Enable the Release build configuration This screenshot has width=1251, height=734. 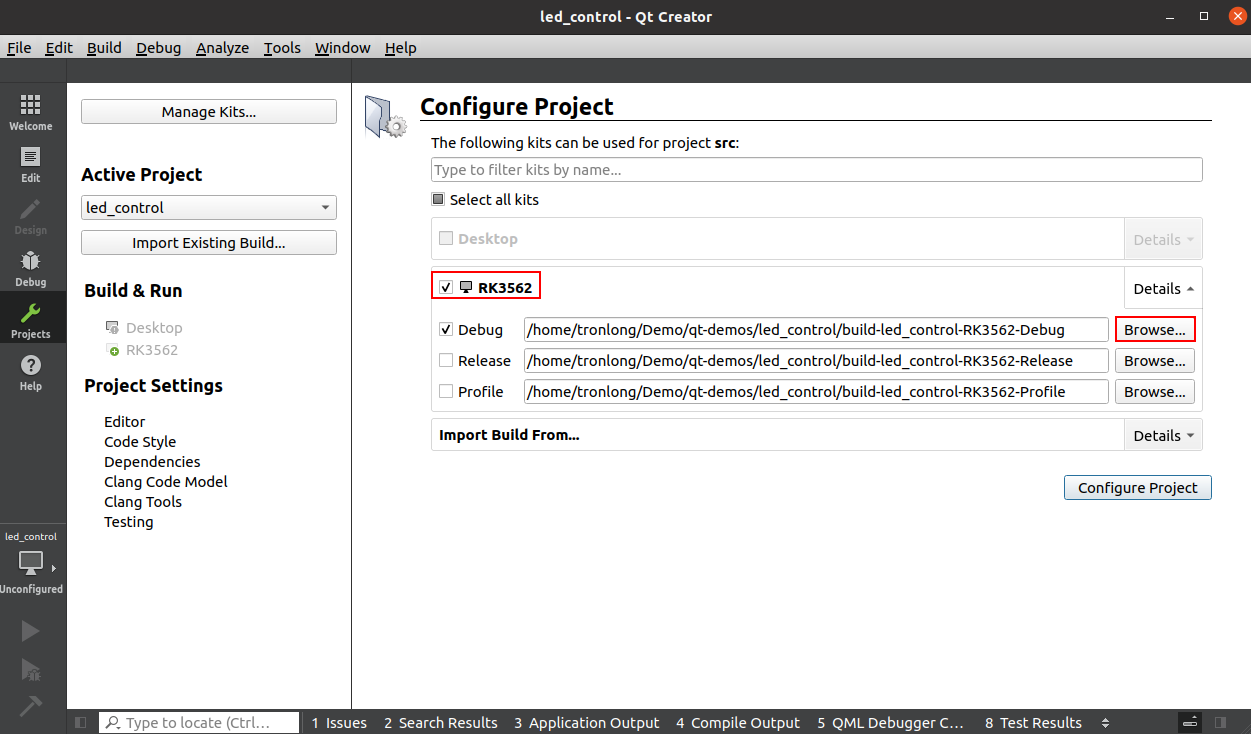pyautogui.click(x=446, y=360)
